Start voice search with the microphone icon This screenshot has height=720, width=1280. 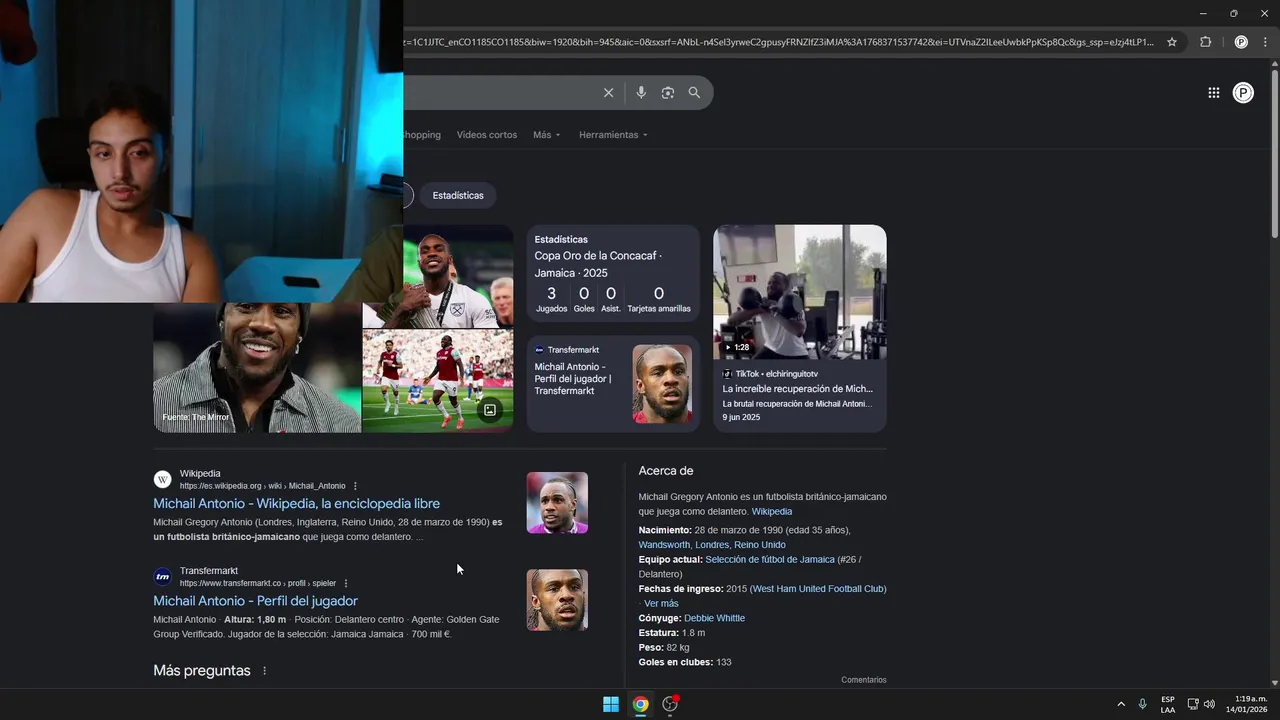641,93
